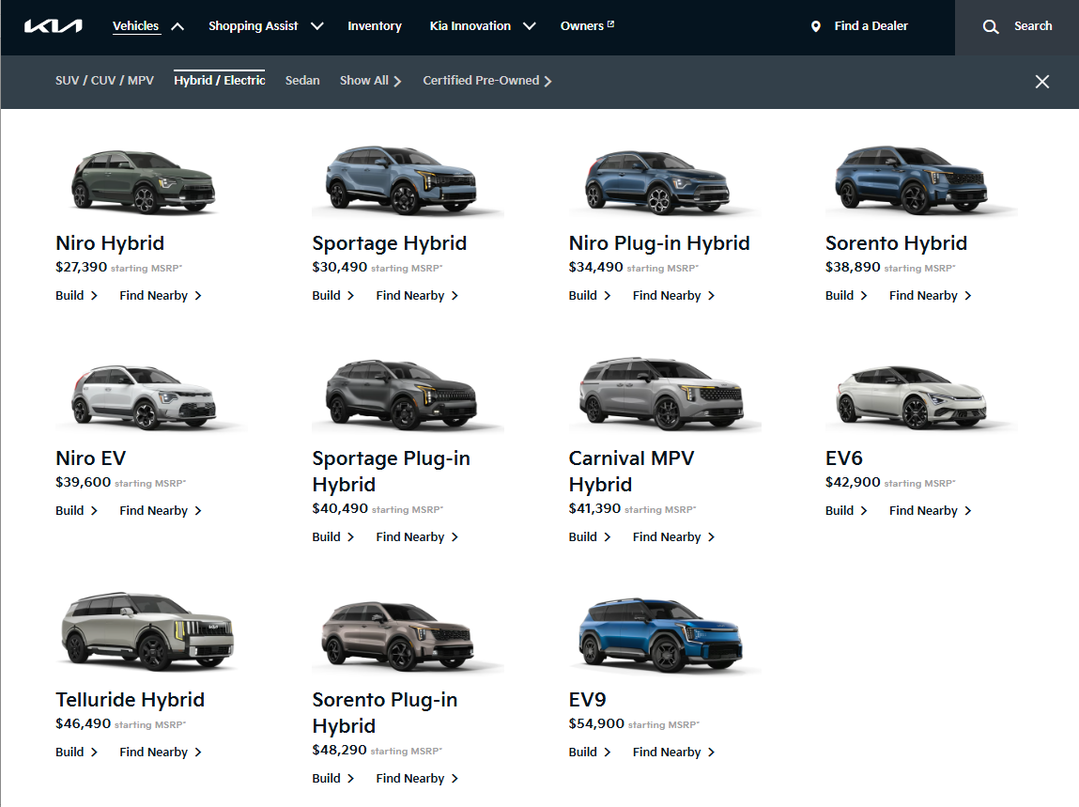The width and height of the screenshot is (1079, 807).
Task: Collapse the Vehicles menu chevron
Action: coord(177,27)
